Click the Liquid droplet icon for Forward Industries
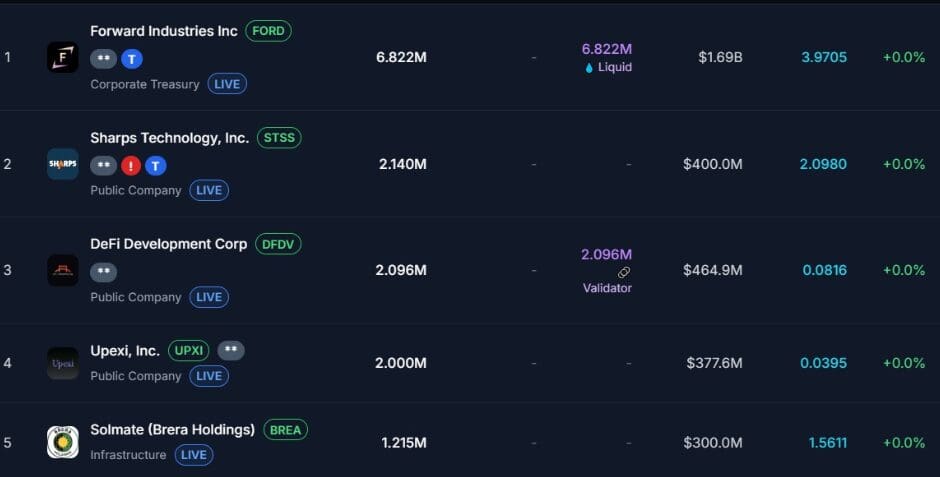The height and width of the screenshot is (477, 940). (x=589, y=68)
